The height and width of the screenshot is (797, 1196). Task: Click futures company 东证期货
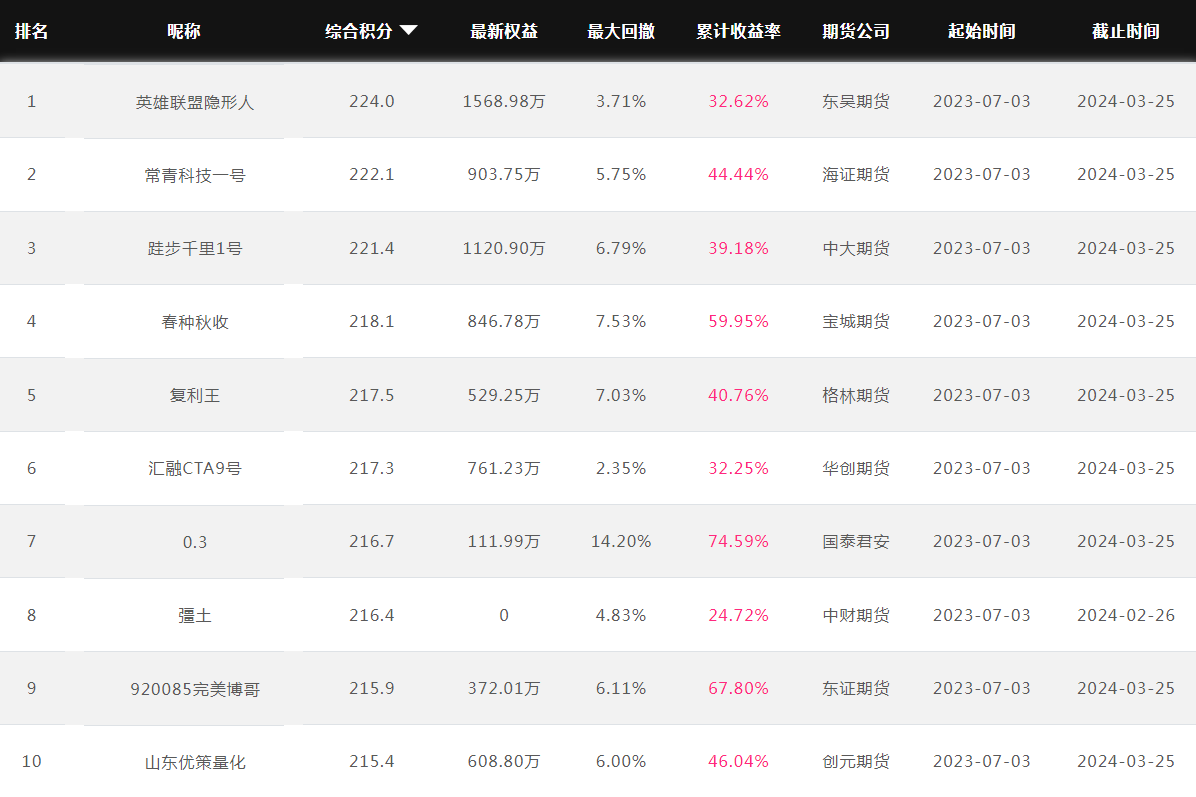(x=856, y=688)
